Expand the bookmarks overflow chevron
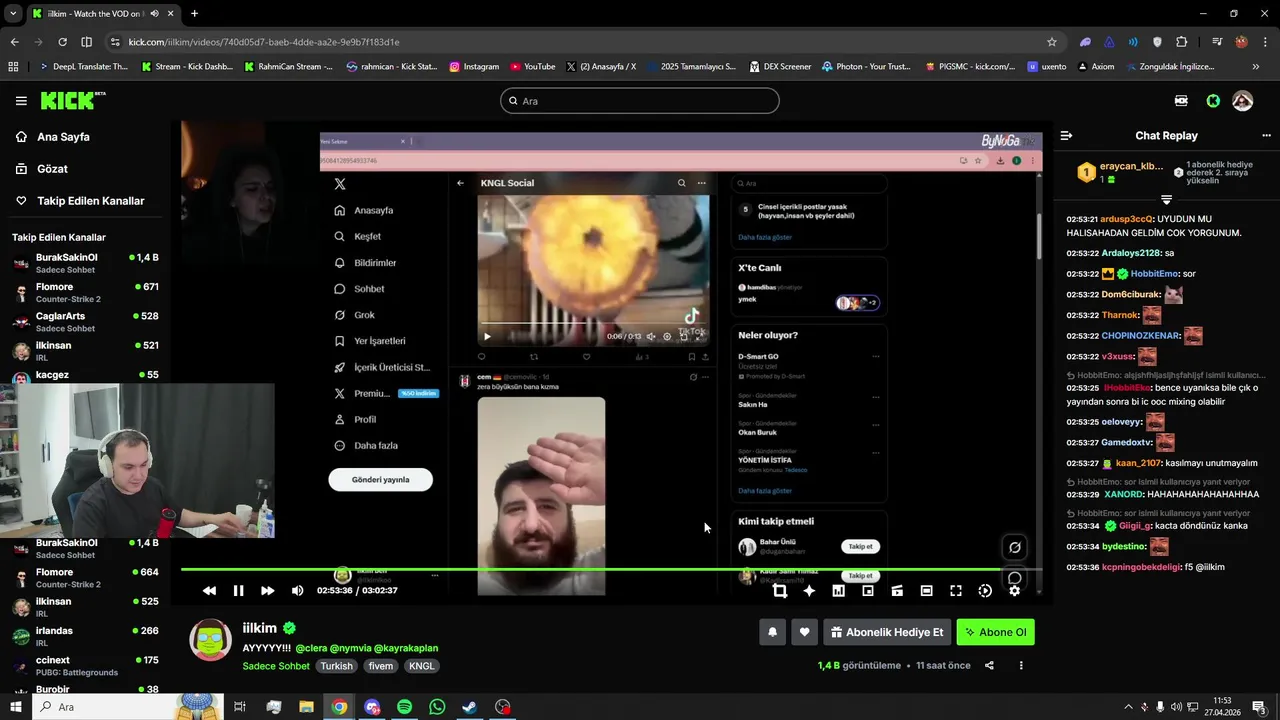Screen dimensions: 1280x720 coord(1256,67)
